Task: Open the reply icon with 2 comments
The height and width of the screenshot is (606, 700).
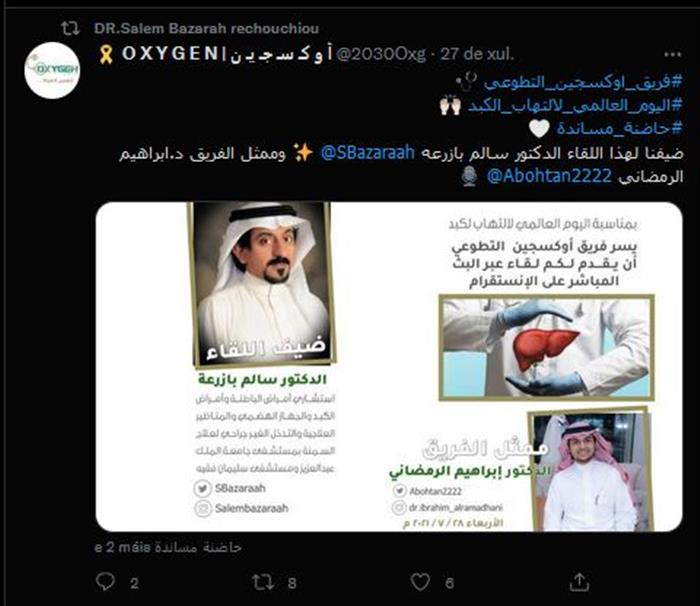Action: click(106, 582)
